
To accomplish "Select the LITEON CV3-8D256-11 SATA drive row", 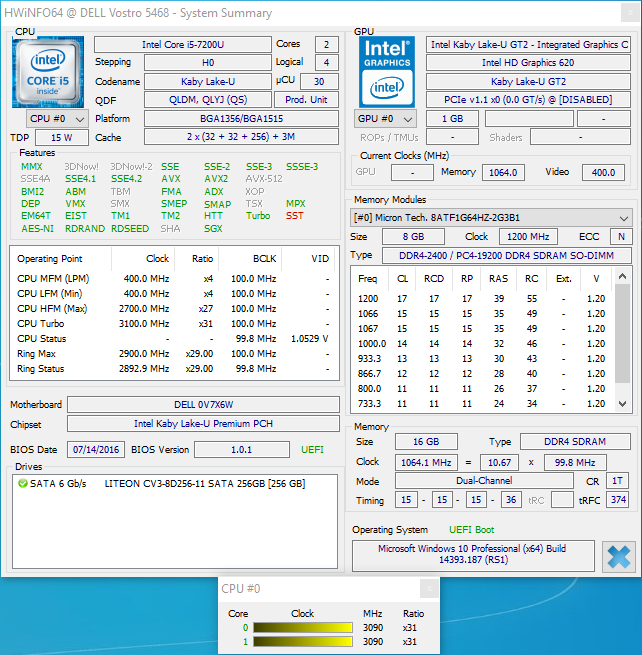I will tap(175, 483).
